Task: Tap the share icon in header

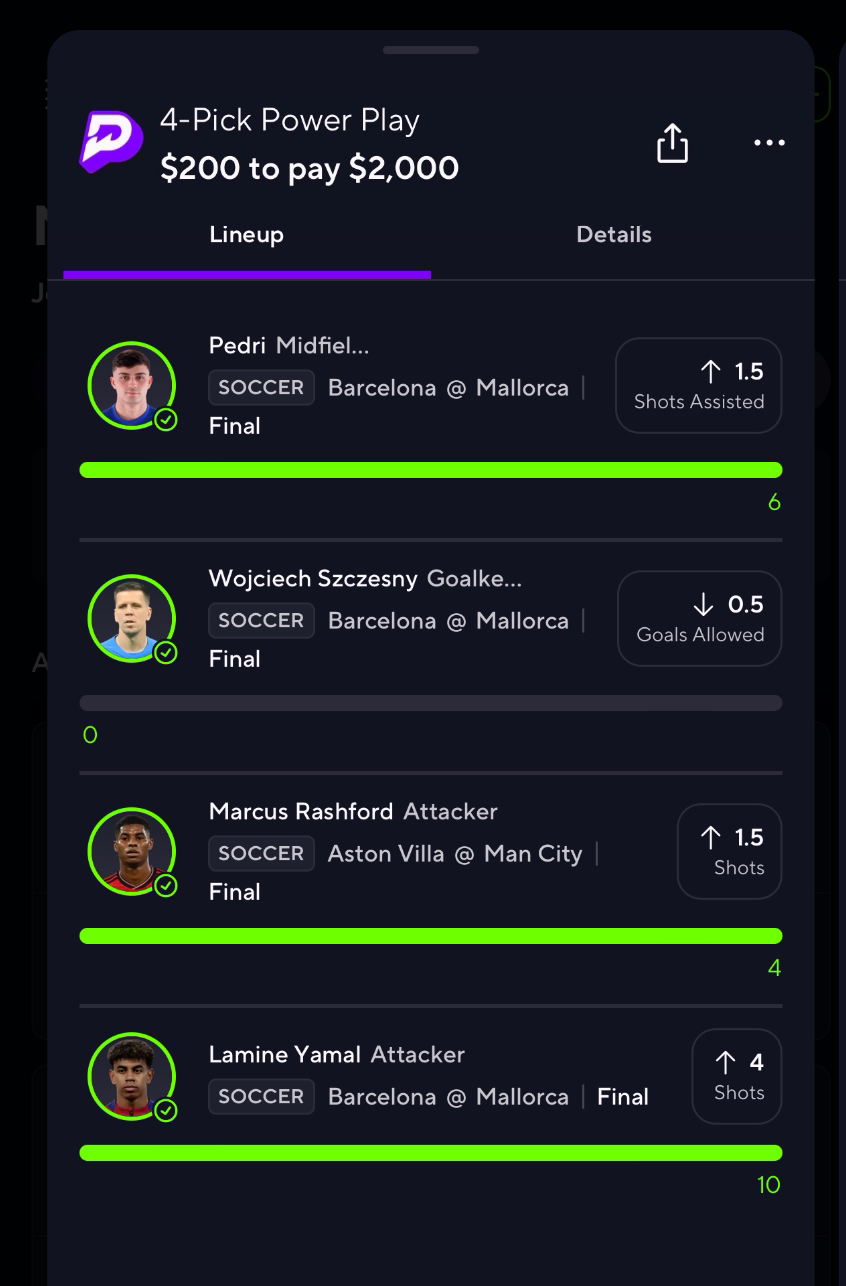Action: (672, 142)
